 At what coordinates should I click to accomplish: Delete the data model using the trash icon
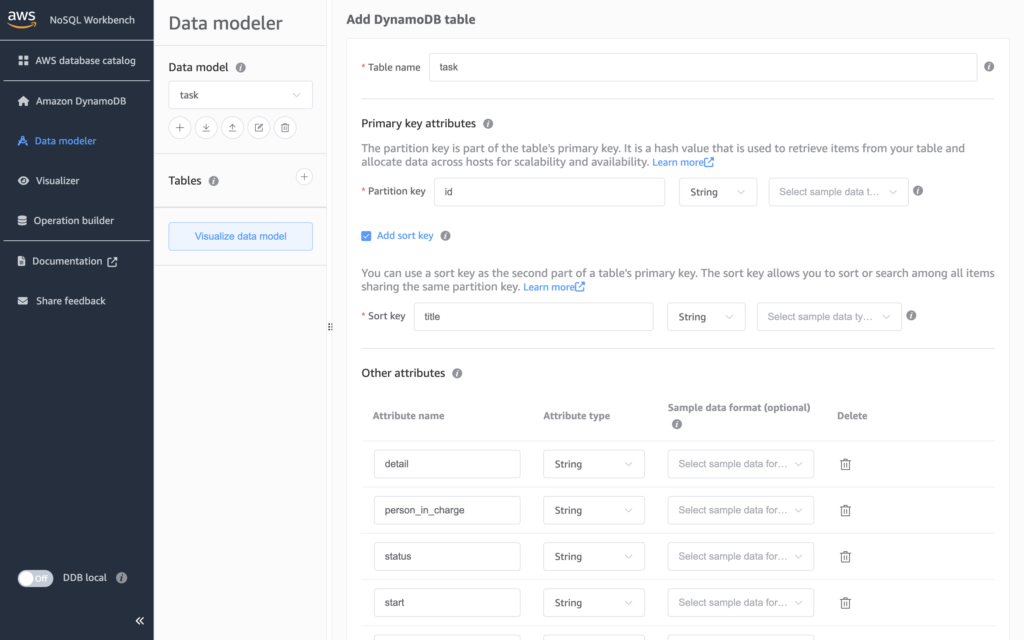tap(285, 127)
